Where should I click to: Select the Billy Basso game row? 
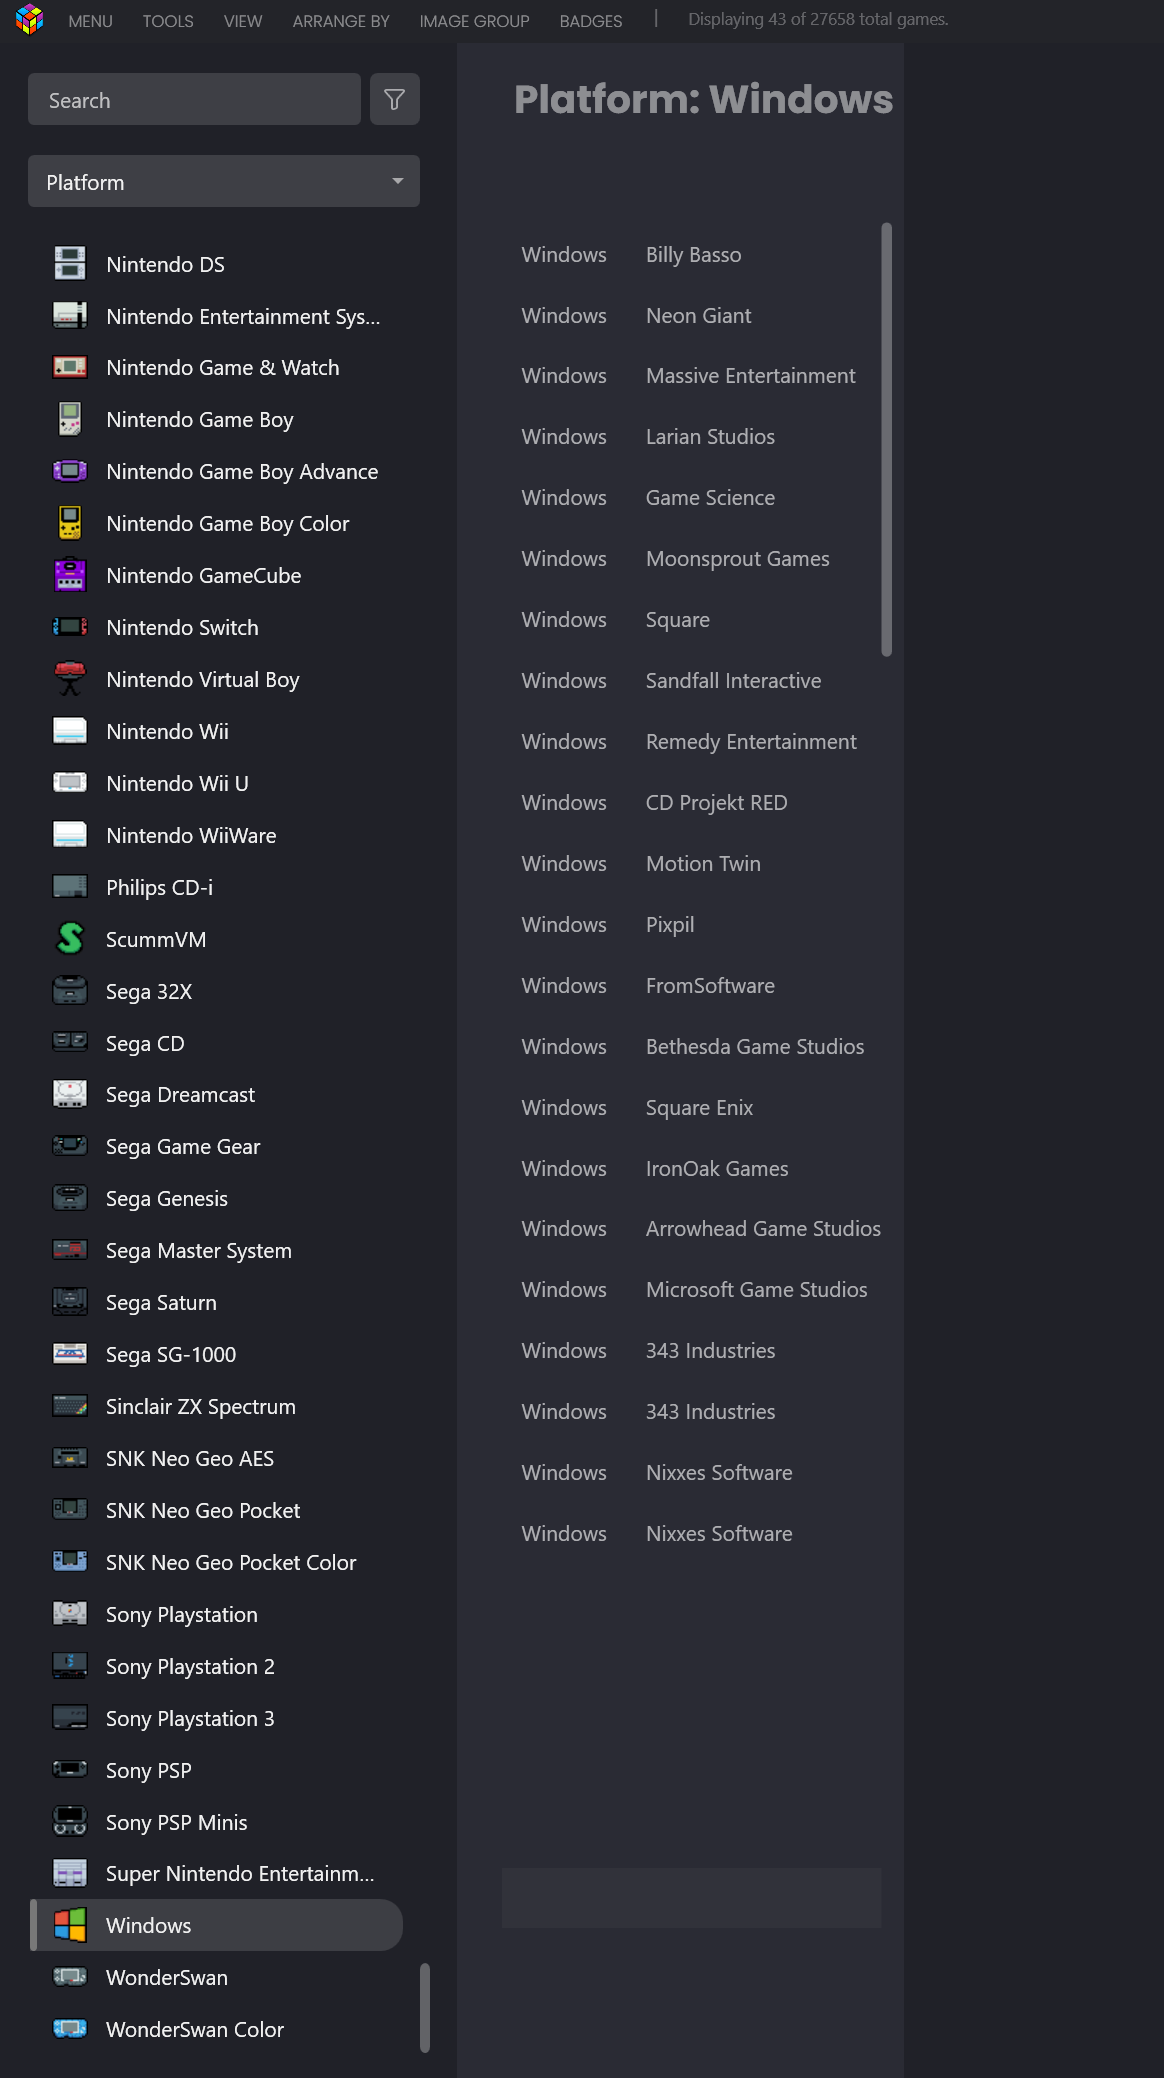click(x=691, y=255)
